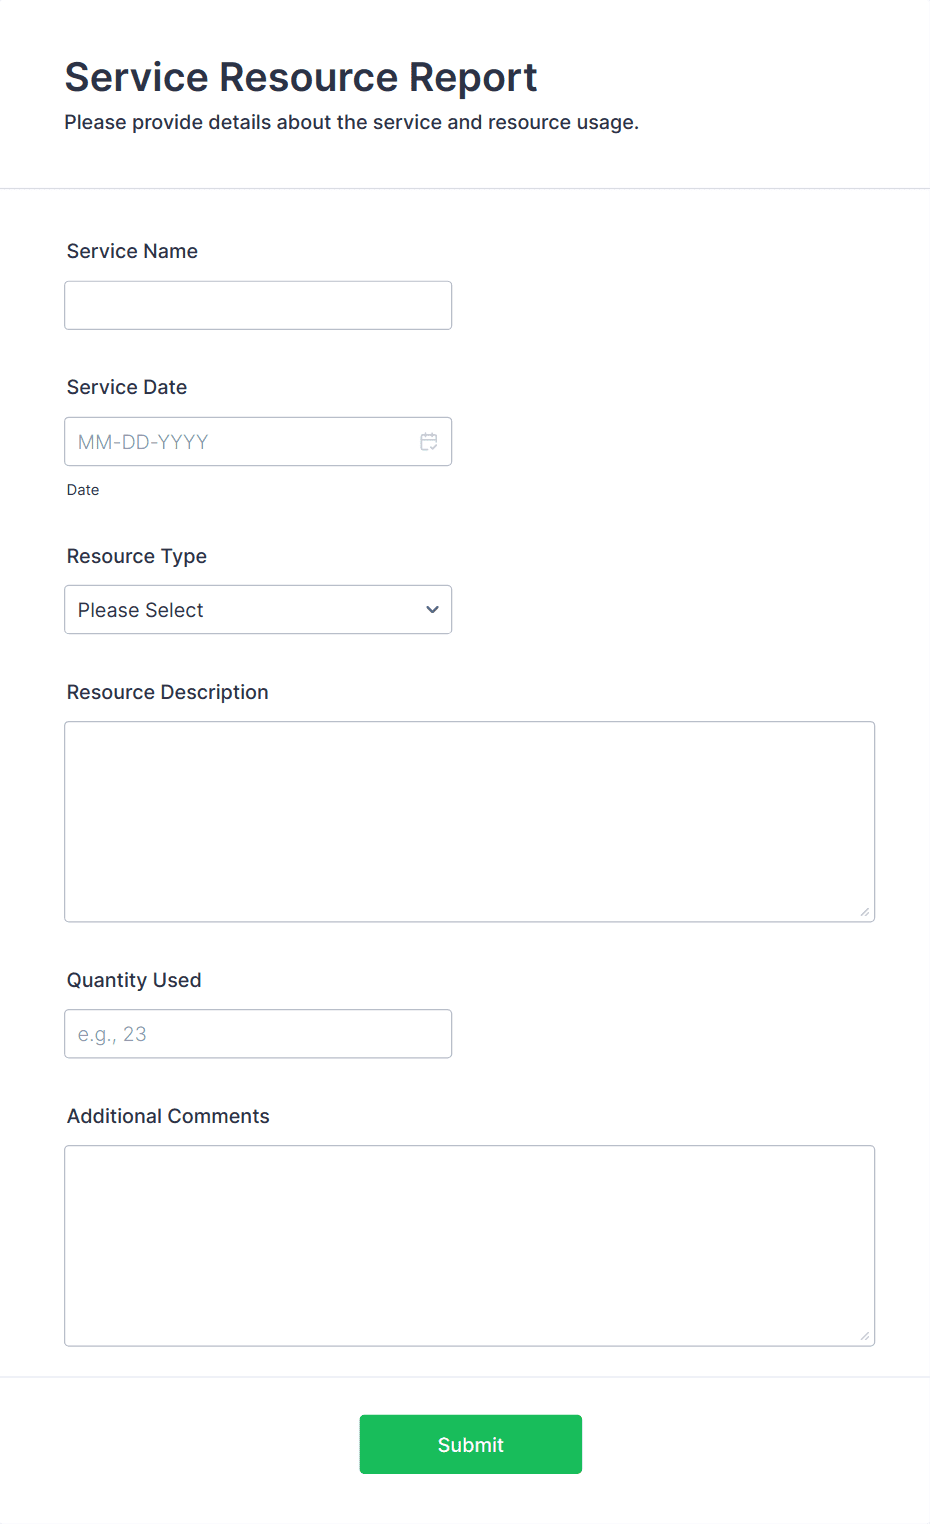Click the Resource Type label
Viewport: 930px width, 1524px height.
point(136,556)
